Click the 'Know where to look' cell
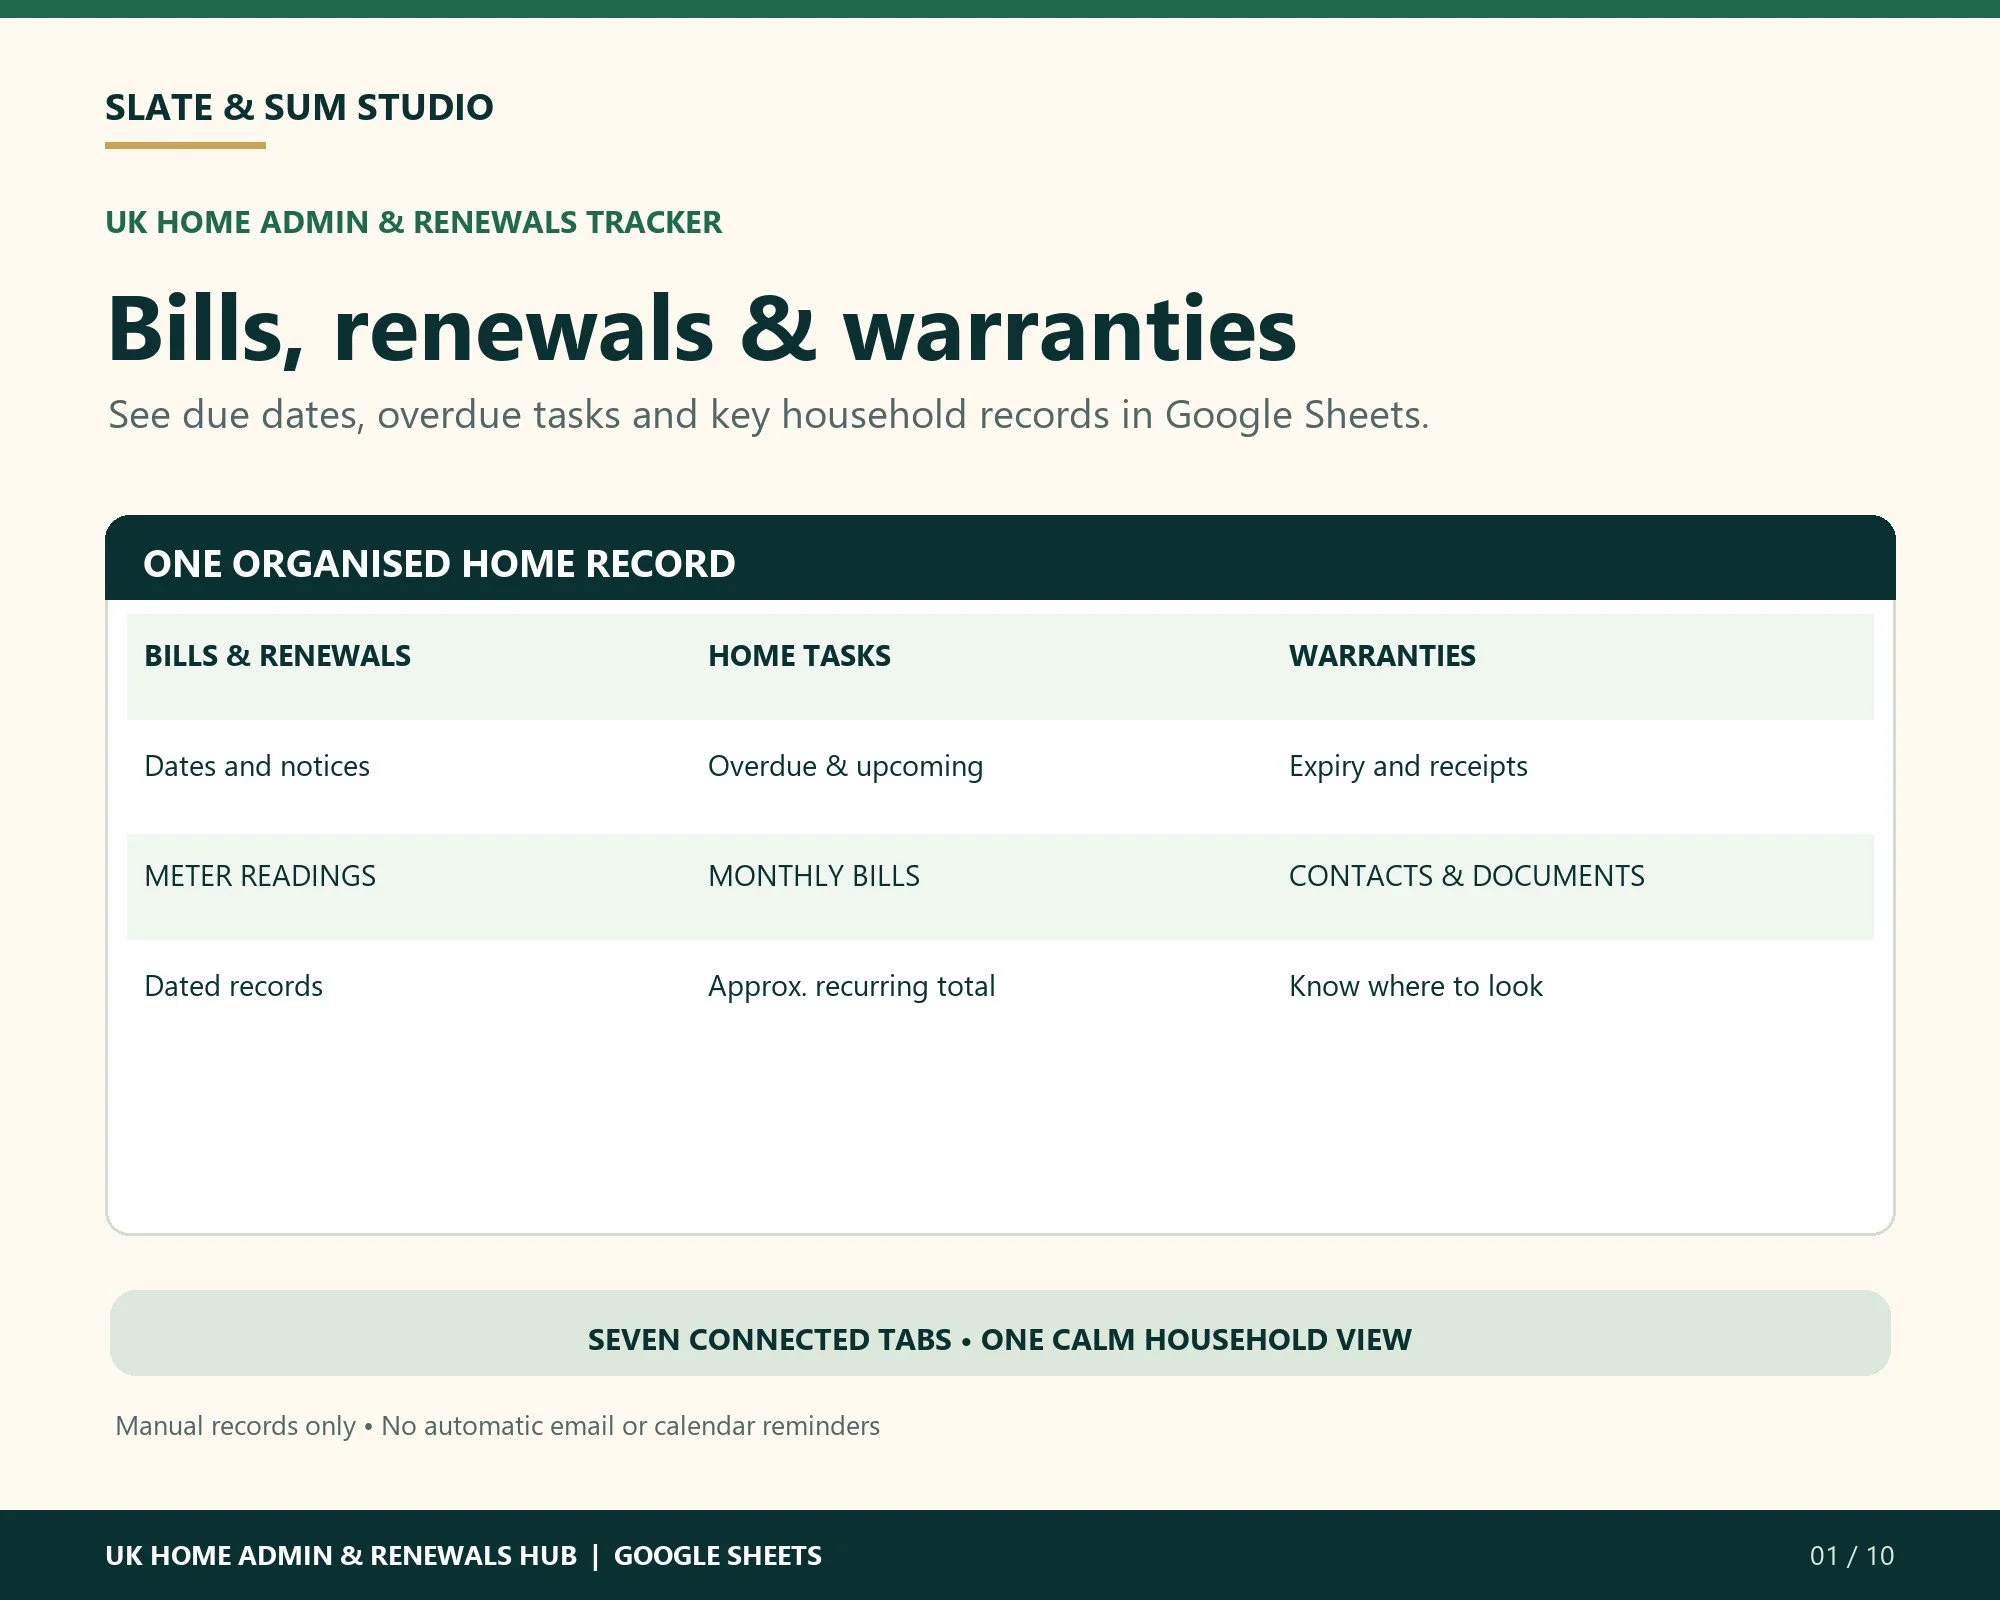The image size is (2000, 1600). [x=1415, y=986]
